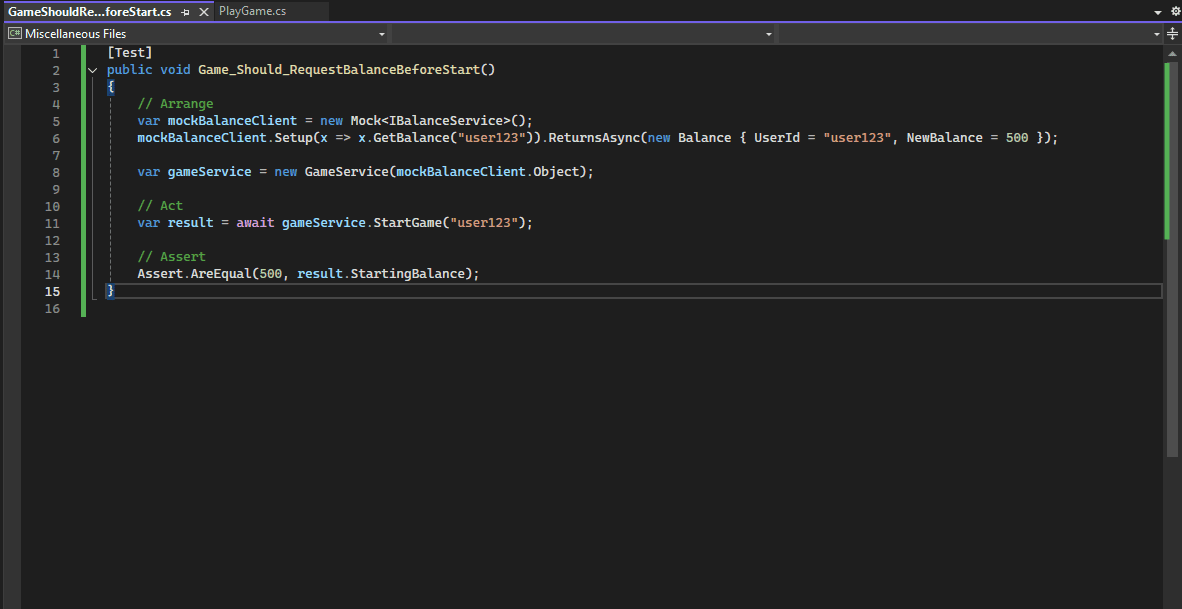The width and height of the screenshot is (1182, 609).
Task: Click Mock<IBalanceService> on line 5
Action: point(430,121)
